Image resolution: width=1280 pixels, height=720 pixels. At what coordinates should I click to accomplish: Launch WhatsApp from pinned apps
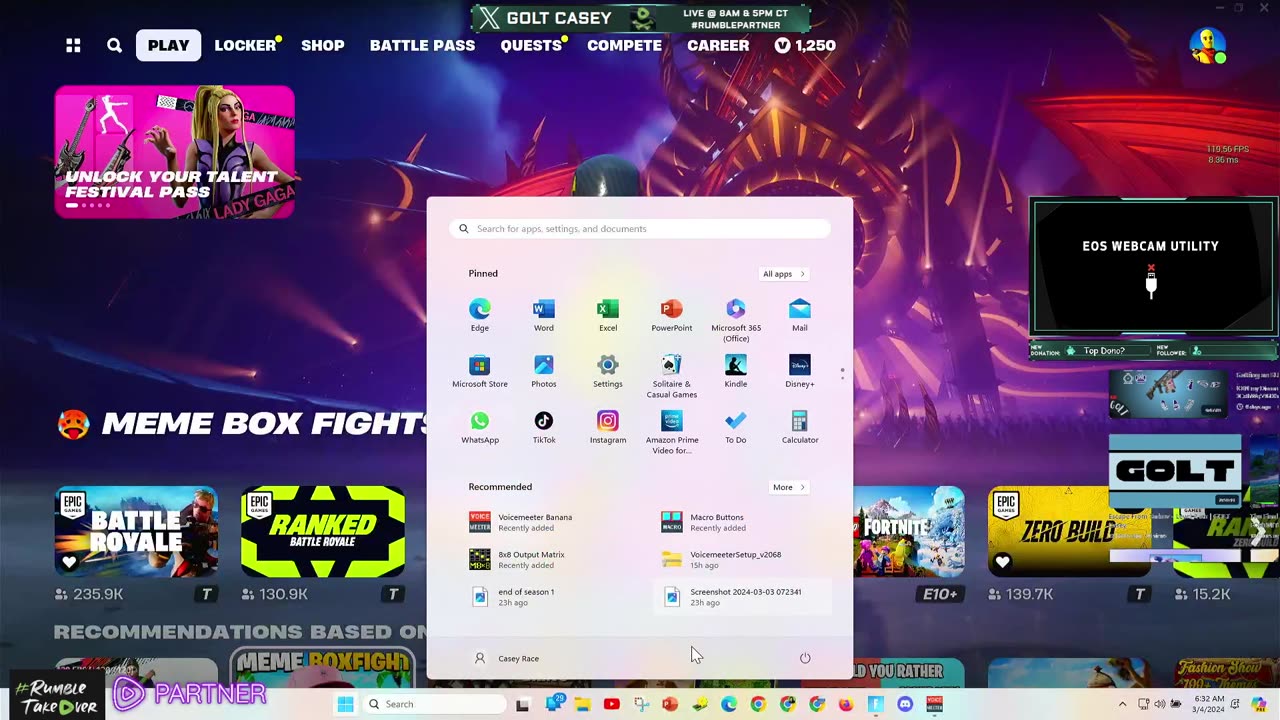coord(480,427)
